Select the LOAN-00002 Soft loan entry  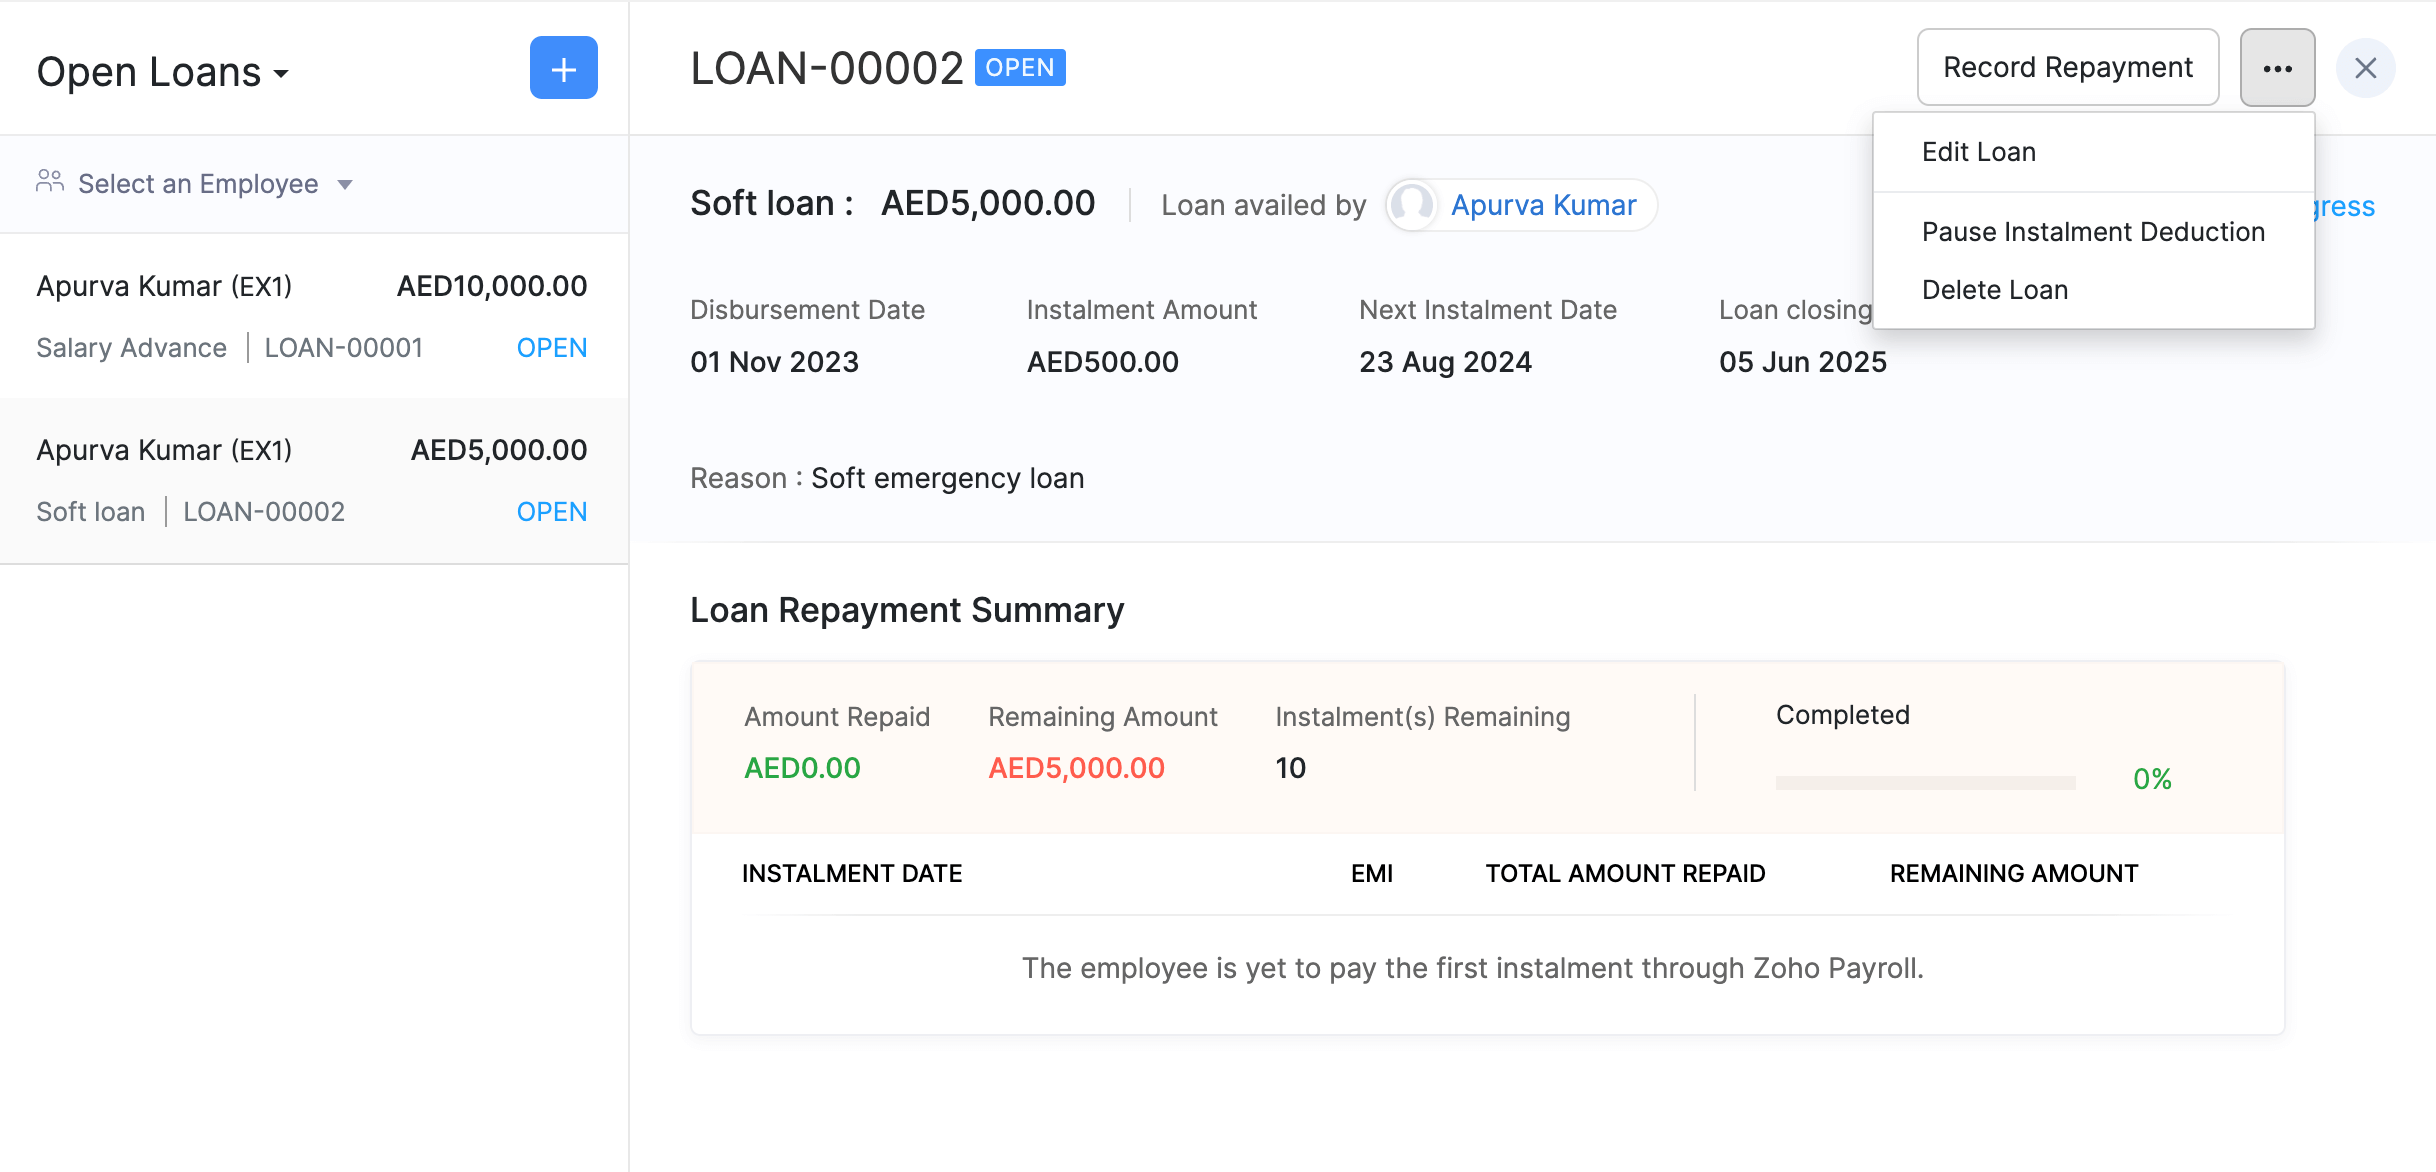(313, 480)
